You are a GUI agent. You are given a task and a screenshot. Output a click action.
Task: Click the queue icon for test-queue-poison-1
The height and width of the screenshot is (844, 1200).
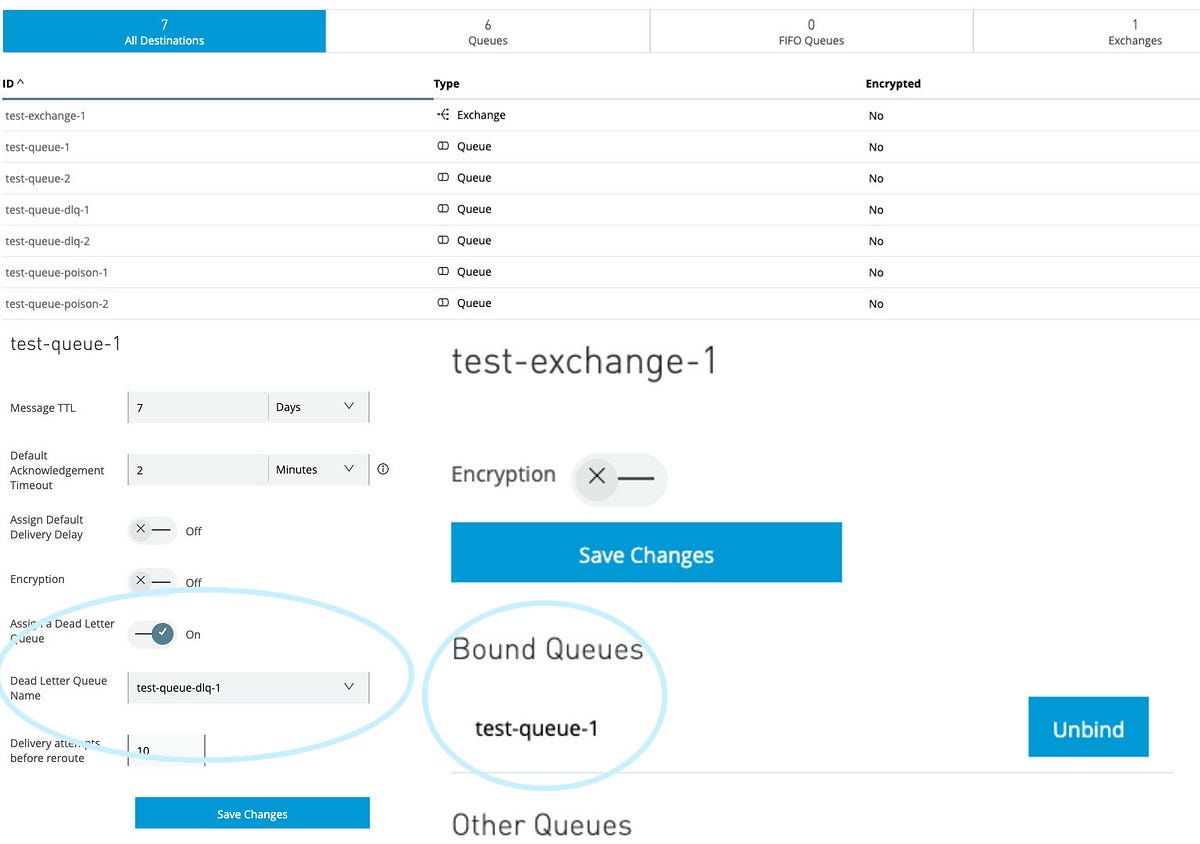click(x=443, y=272)
